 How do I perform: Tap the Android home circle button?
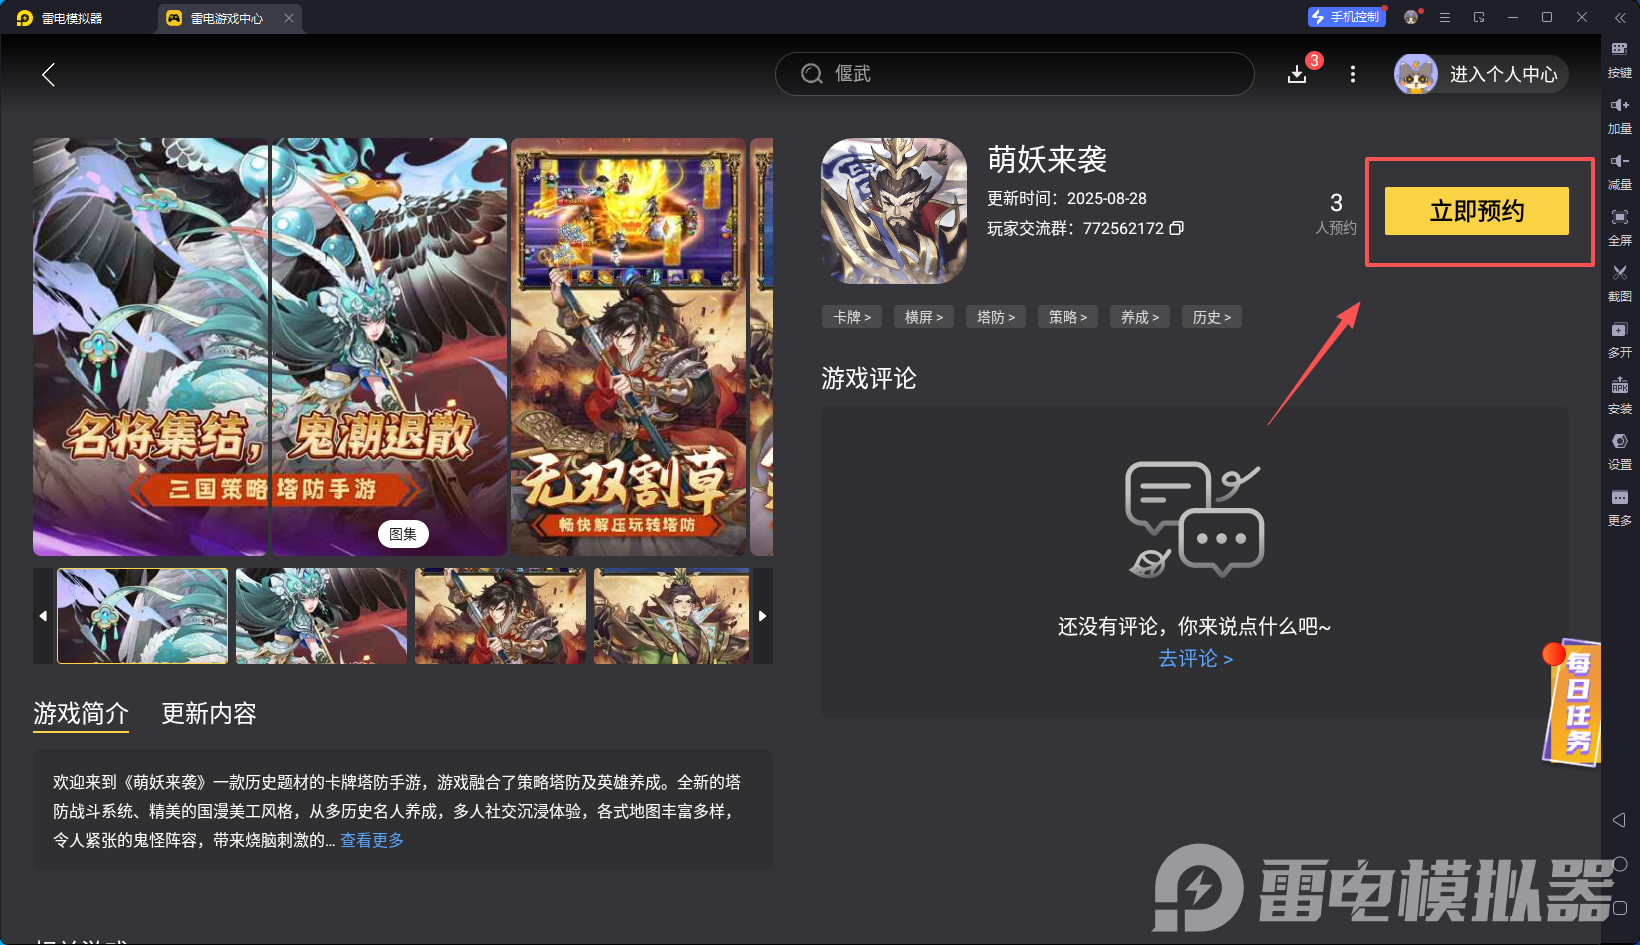click(1620, 864)
